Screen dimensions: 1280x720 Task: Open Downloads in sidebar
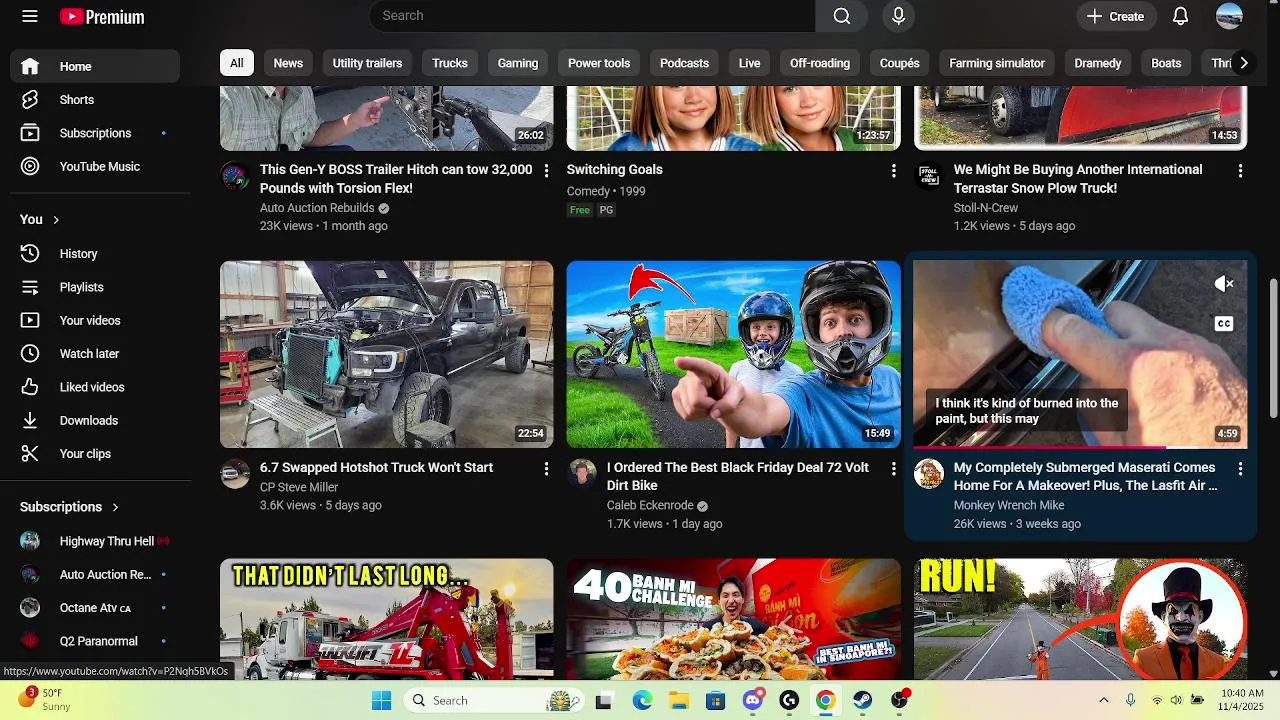[95, 421]
